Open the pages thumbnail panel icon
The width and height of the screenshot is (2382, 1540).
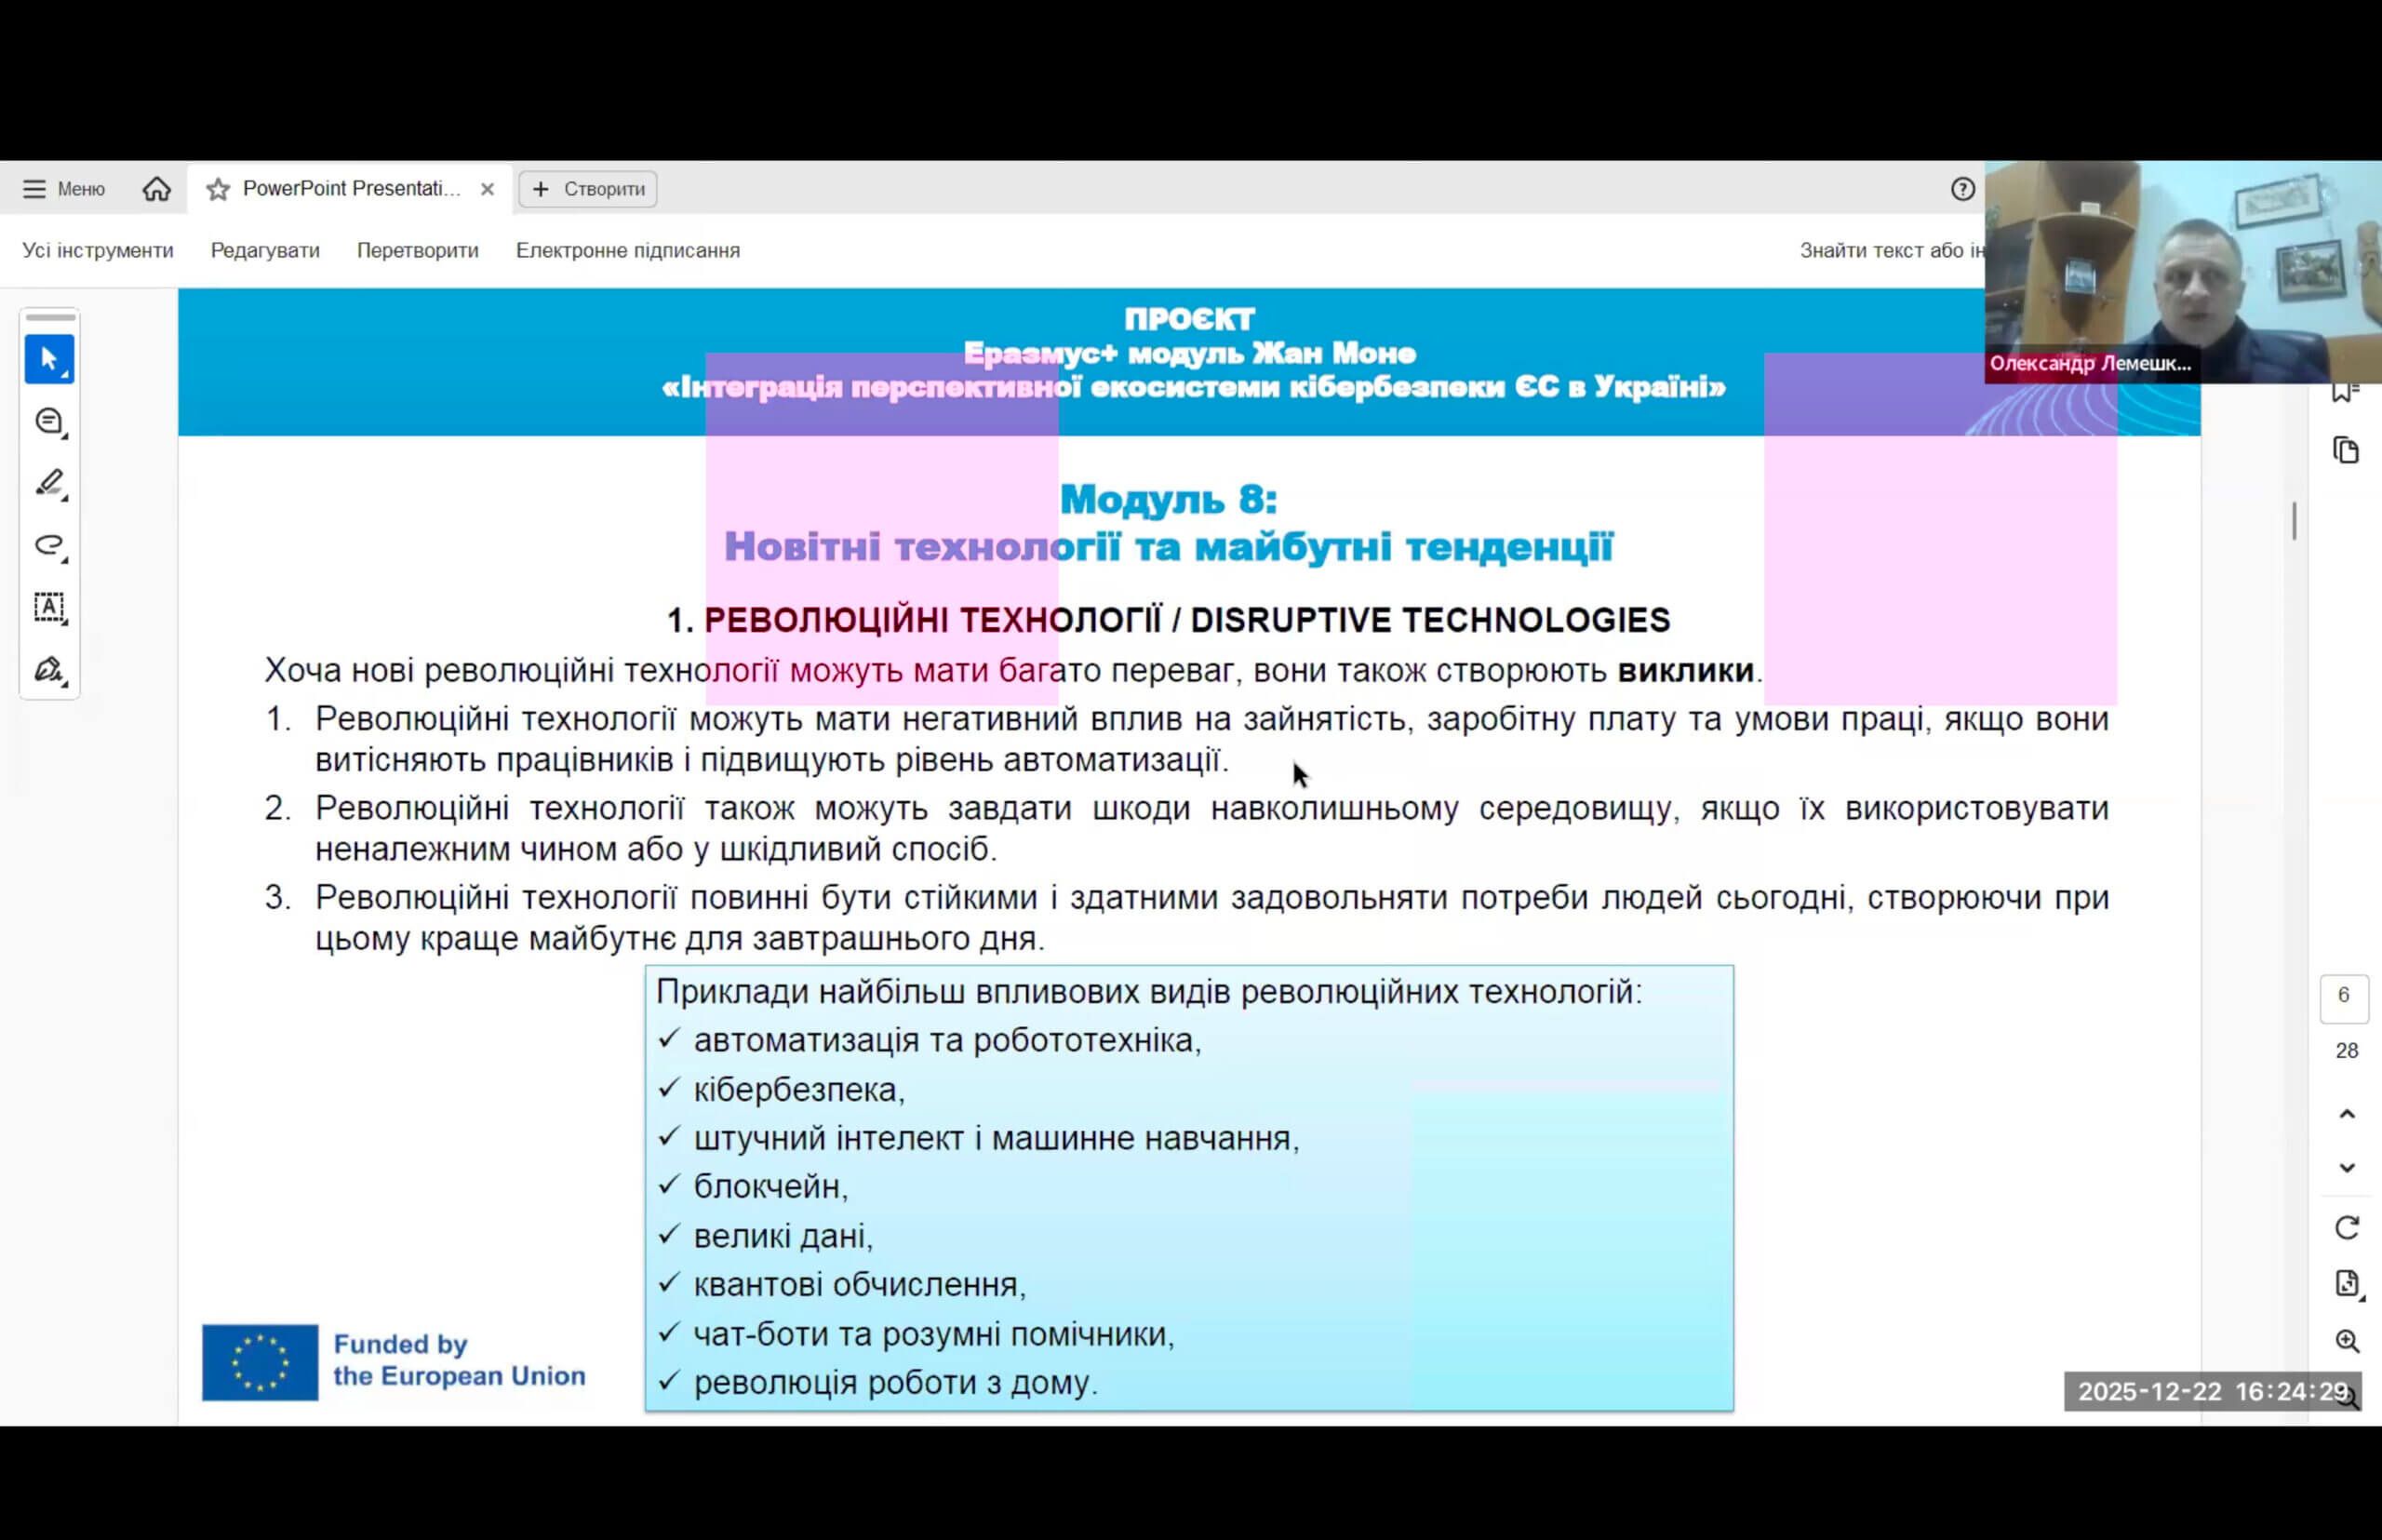[2346, 450]
